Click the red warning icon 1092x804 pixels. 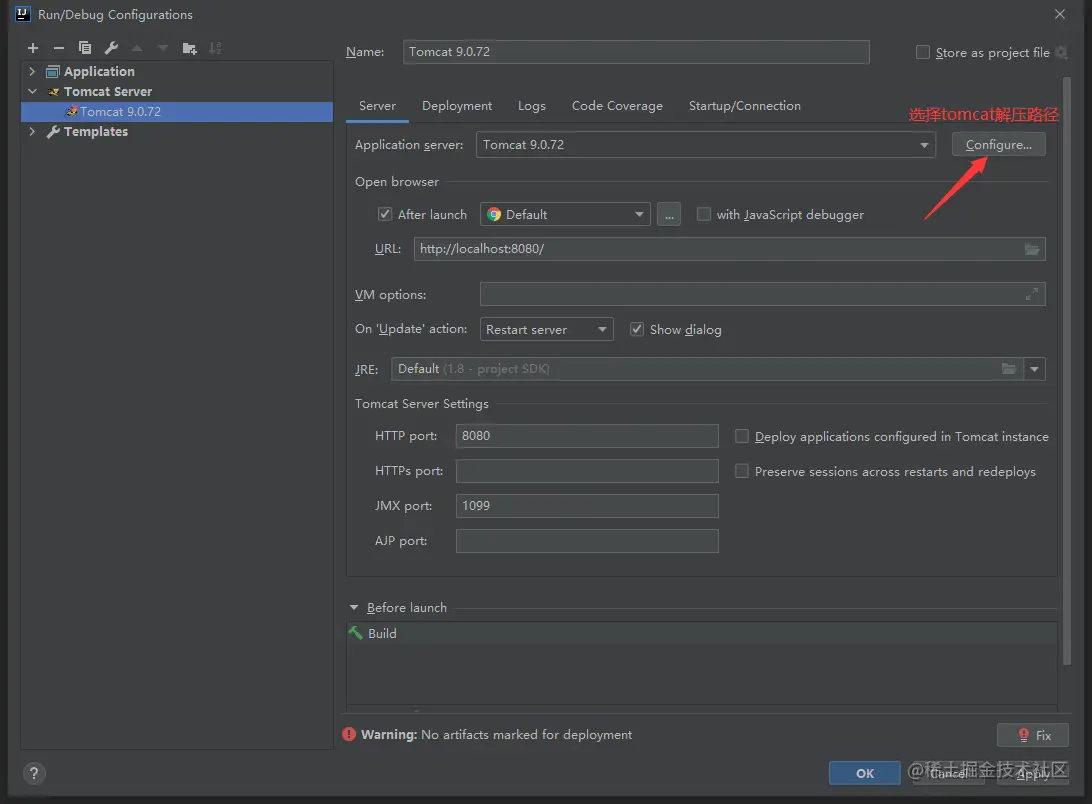(x=349, y=734)
